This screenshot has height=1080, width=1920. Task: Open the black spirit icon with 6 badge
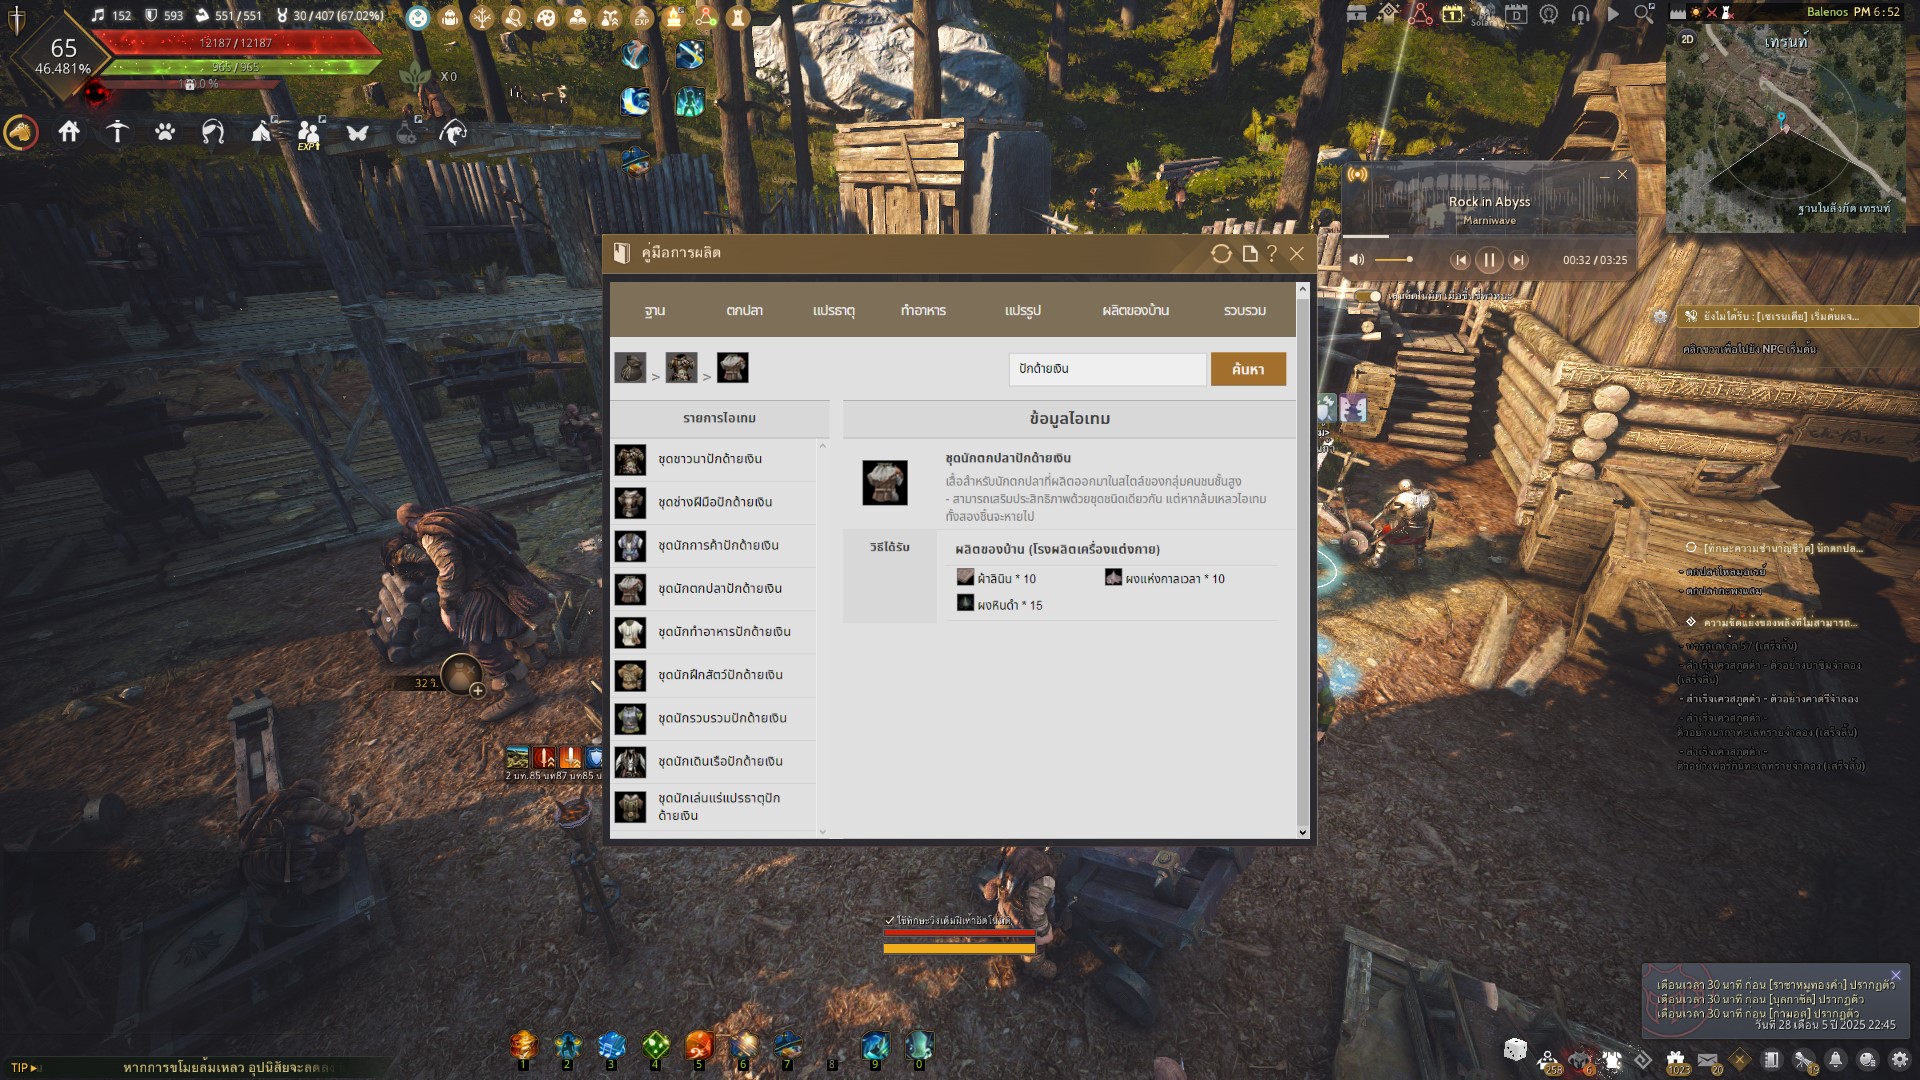point(1580,1060)
